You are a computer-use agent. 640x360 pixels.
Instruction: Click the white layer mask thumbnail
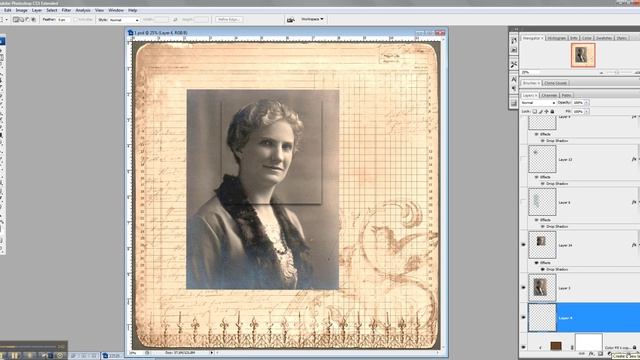coord(589,342)
